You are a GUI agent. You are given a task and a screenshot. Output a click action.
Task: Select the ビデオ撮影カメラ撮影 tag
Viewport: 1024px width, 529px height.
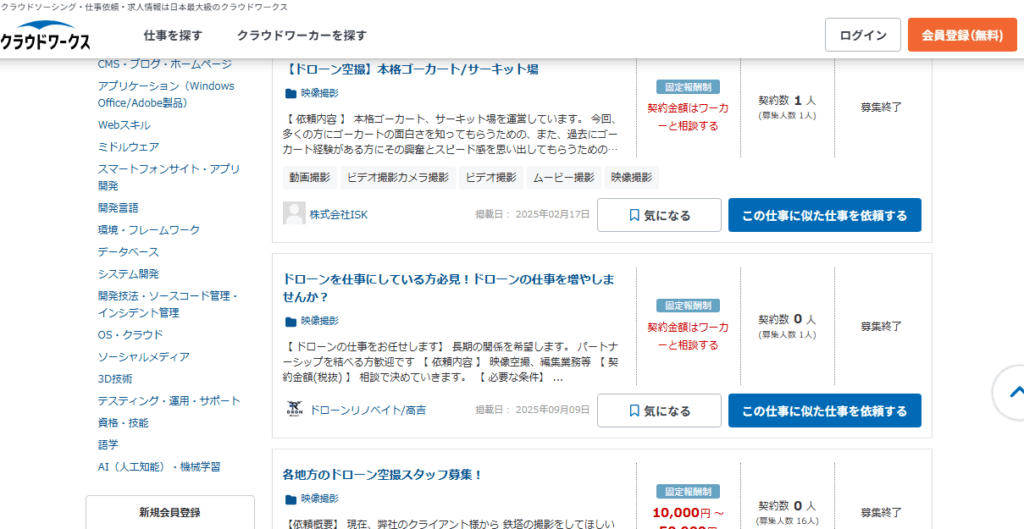tap(398, 178)
